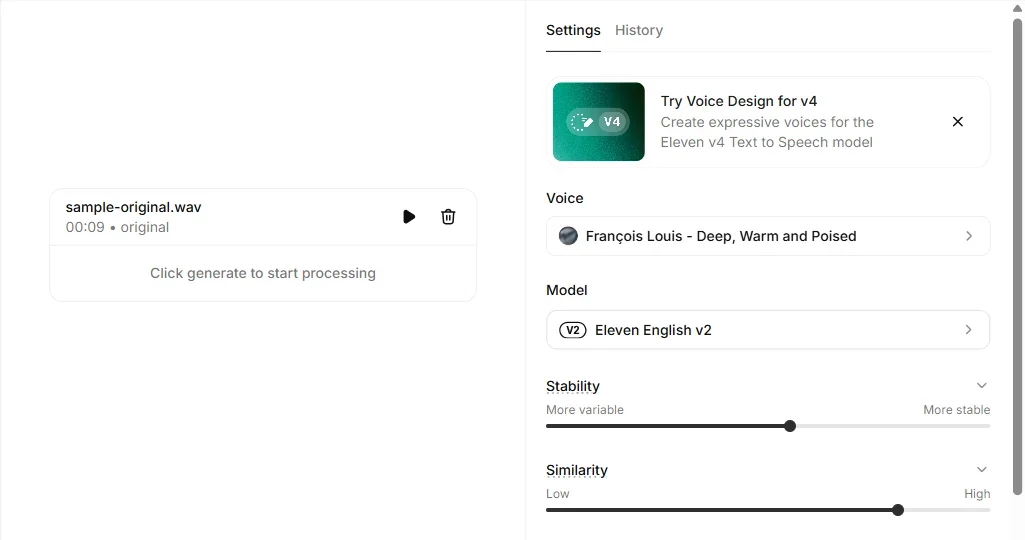Click the Stability label
Image resolution: width=1025 pixels, height=540 pixels.
point(573,386)
